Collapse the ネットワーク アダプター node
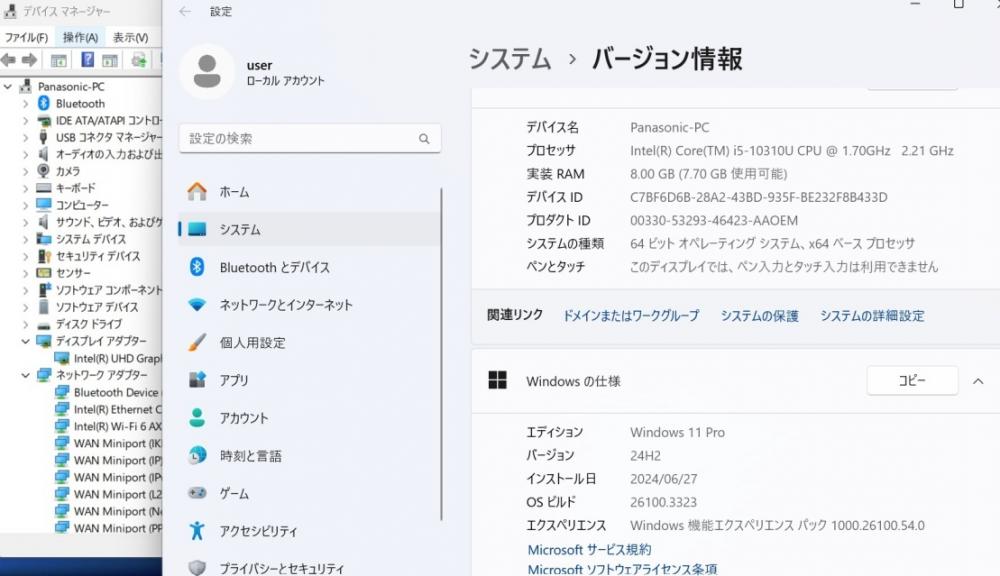 point(26,374)
